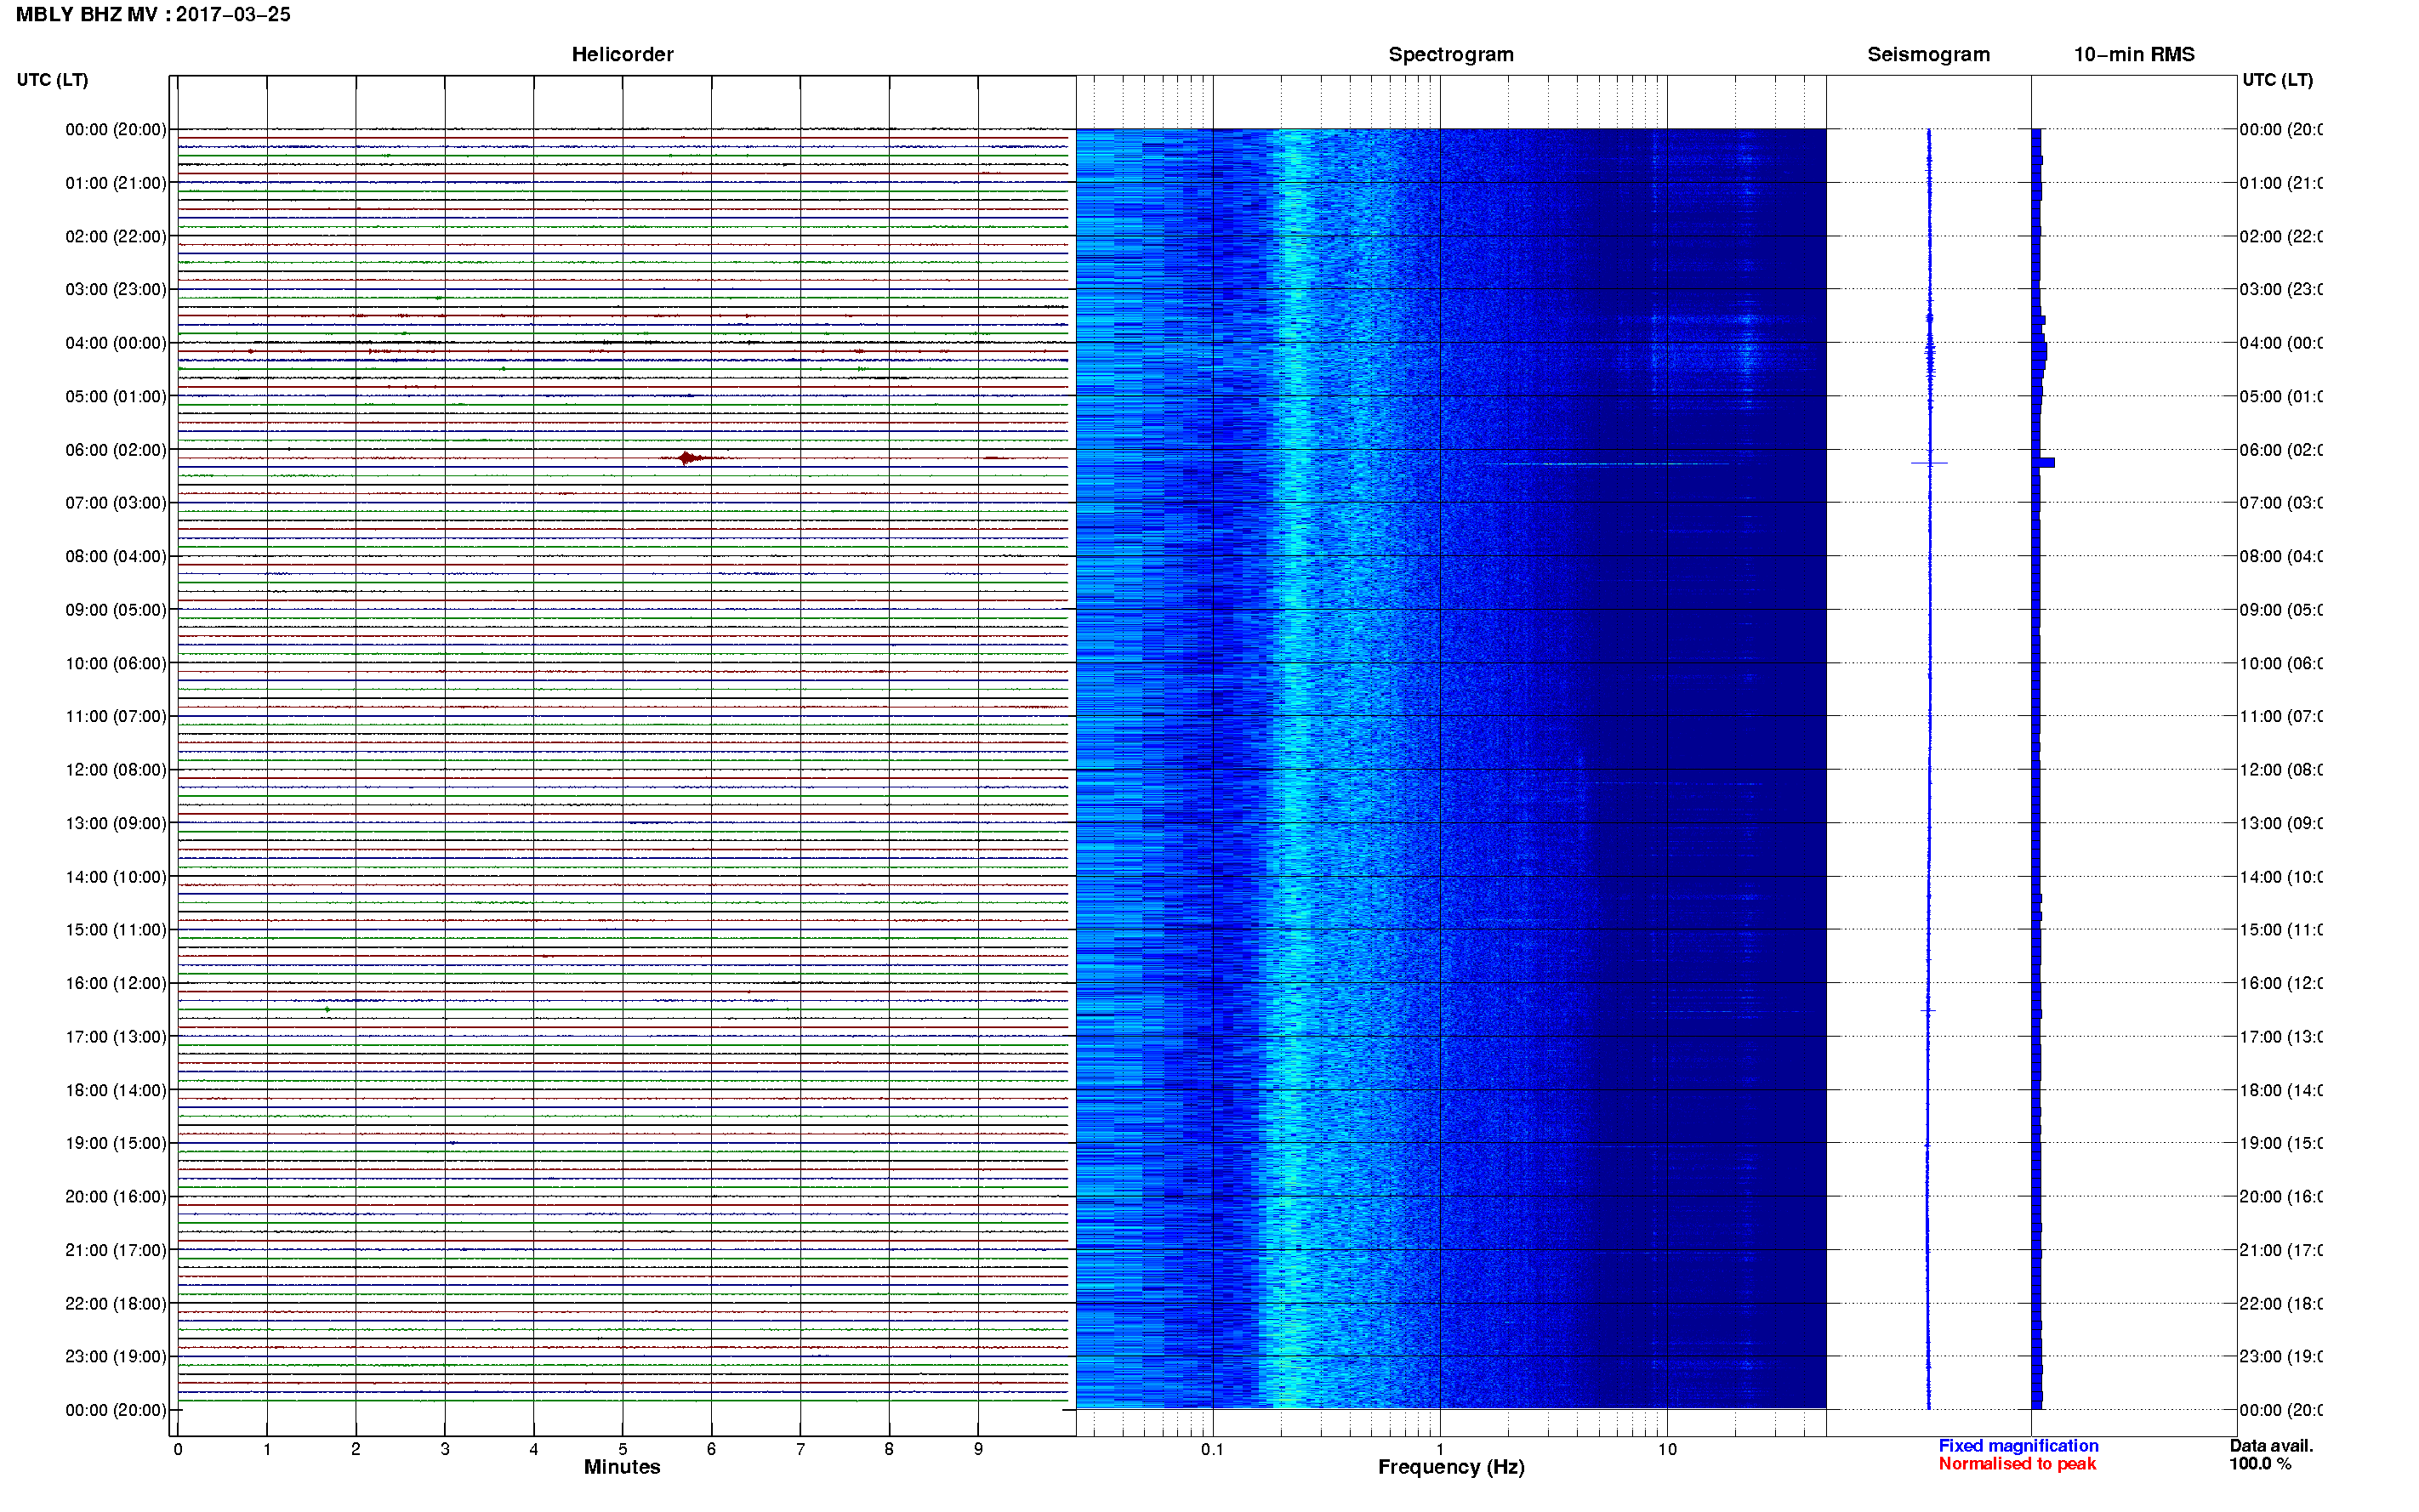Click tick label 0.1 on the Frequency axis
The width and height of the screenshot is (2419, 1512).
click(1212, 1450)
